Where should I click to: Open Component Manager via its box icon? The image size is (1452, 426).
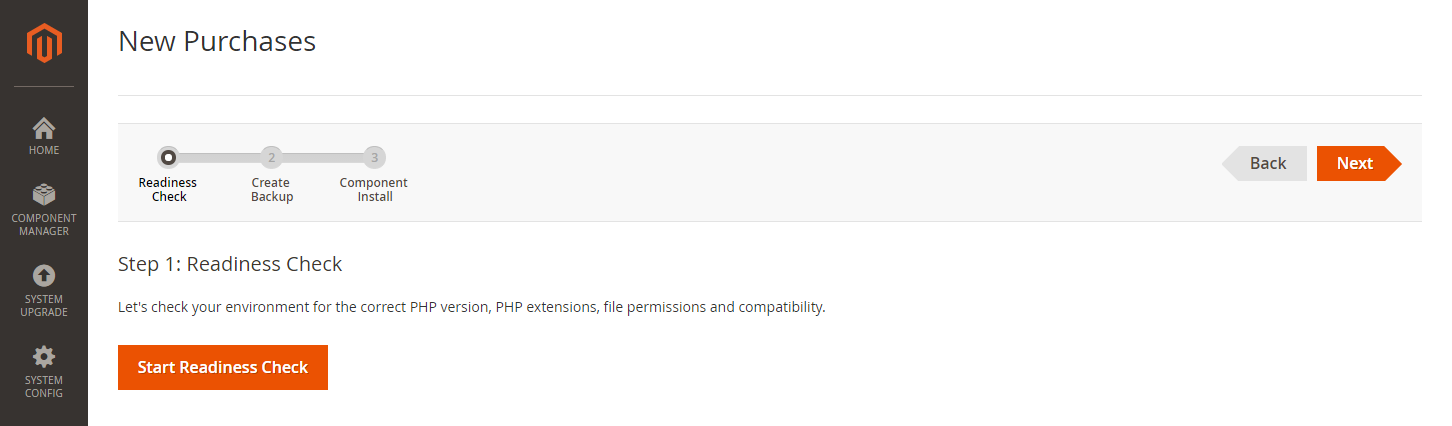[44, 195]
